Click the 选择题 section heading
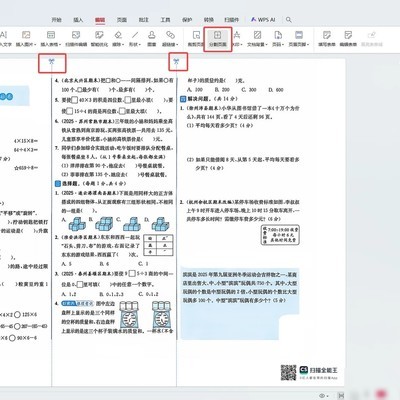The width and height of the screenshot is (400, 400). pyautogui.click(x=90, y=183)
